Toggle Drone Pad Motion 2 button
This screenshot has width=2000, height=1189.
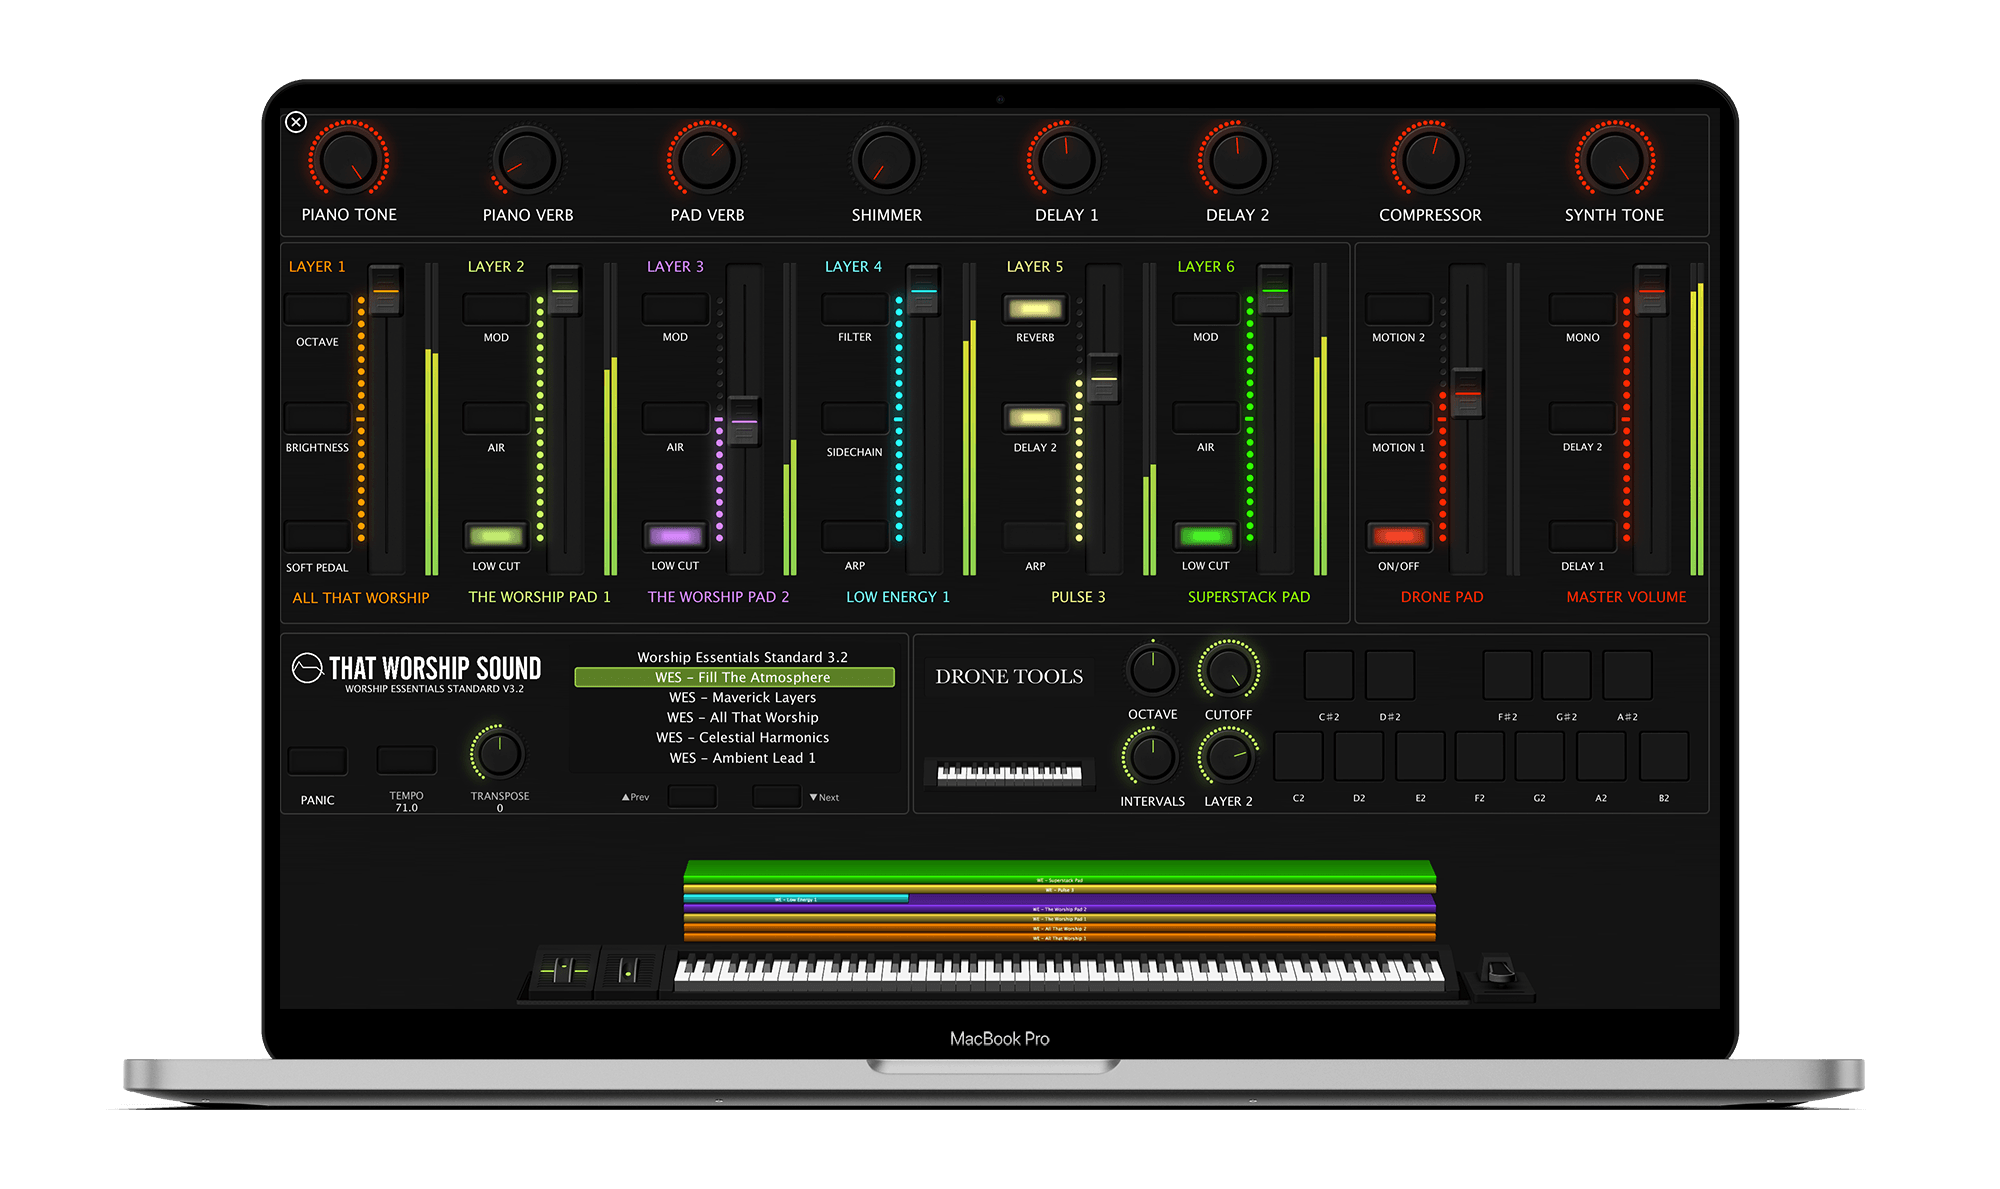[x=1399, y=308]
